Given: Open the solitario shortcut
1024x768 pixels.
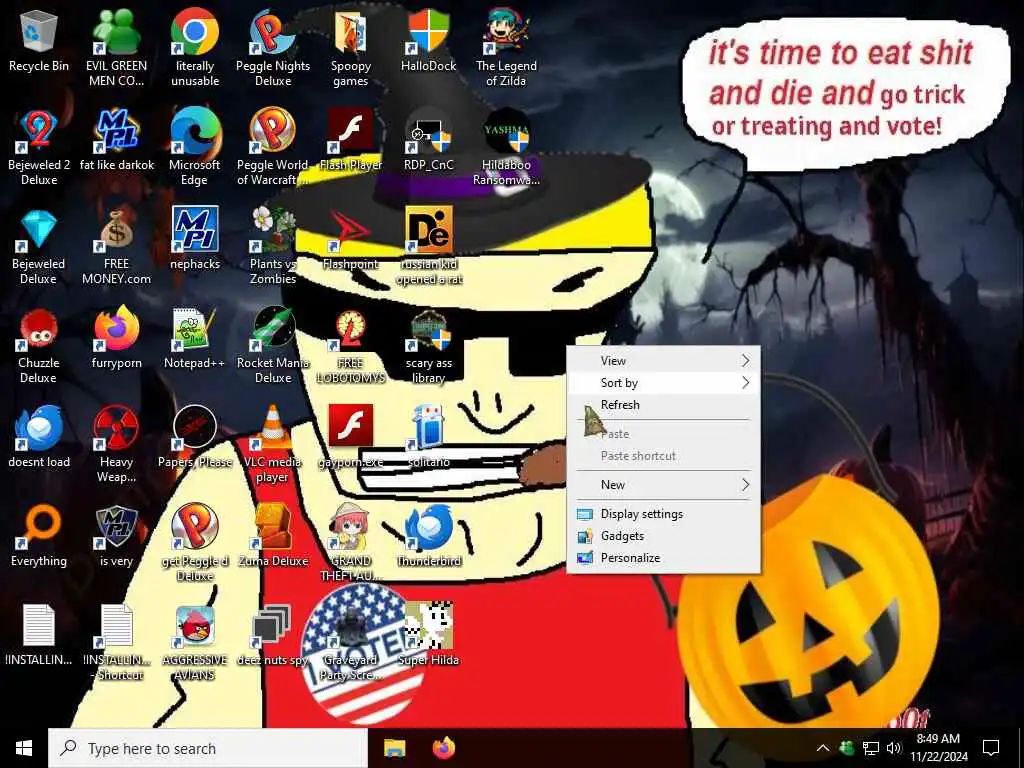Looking at the screenshot, I should click(428, 438).
